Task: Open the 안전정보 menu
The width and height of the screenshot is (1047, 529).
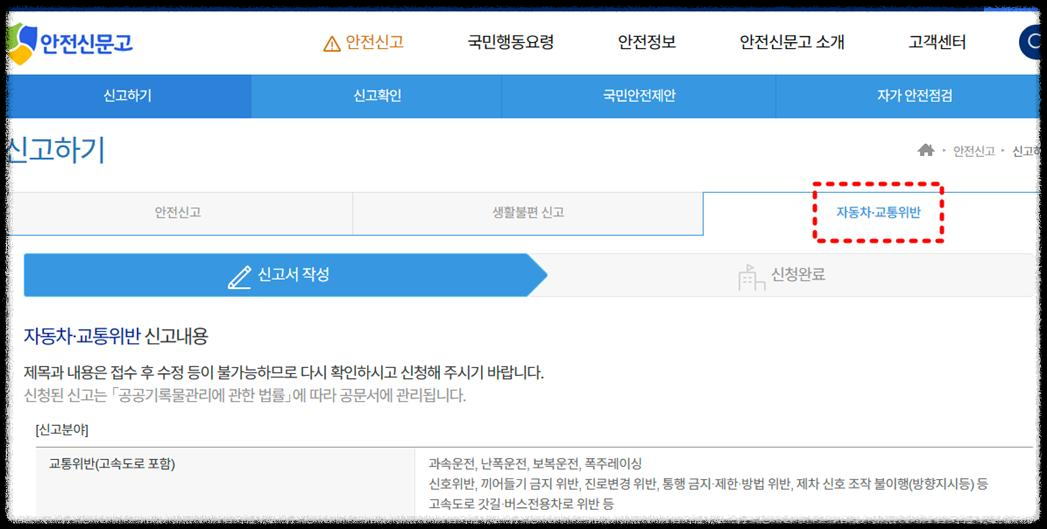Action: click(647, 43)
